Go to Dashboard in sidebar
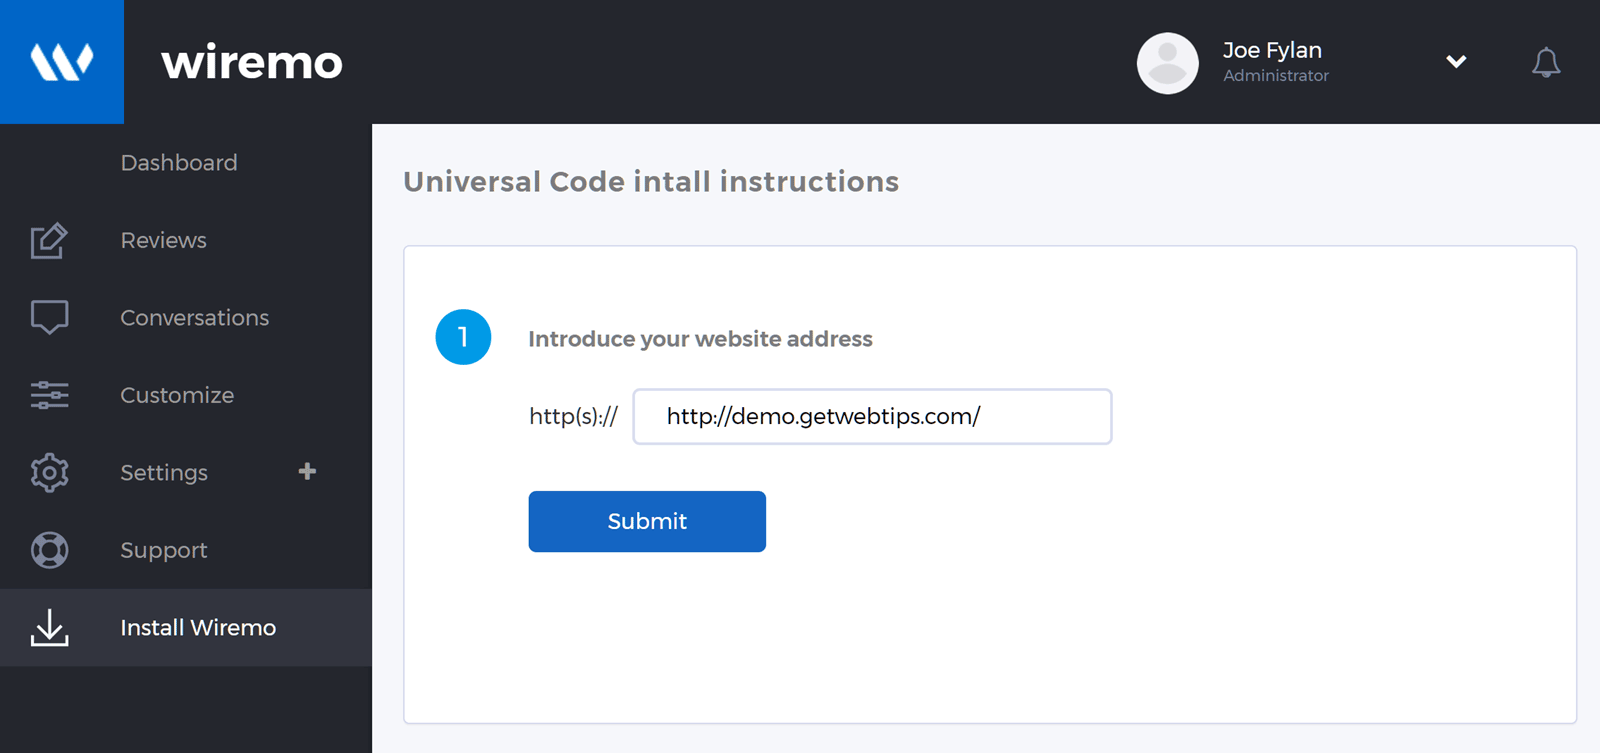The height and width of the screenshot is (753, 1600). [x=179, y=163]
